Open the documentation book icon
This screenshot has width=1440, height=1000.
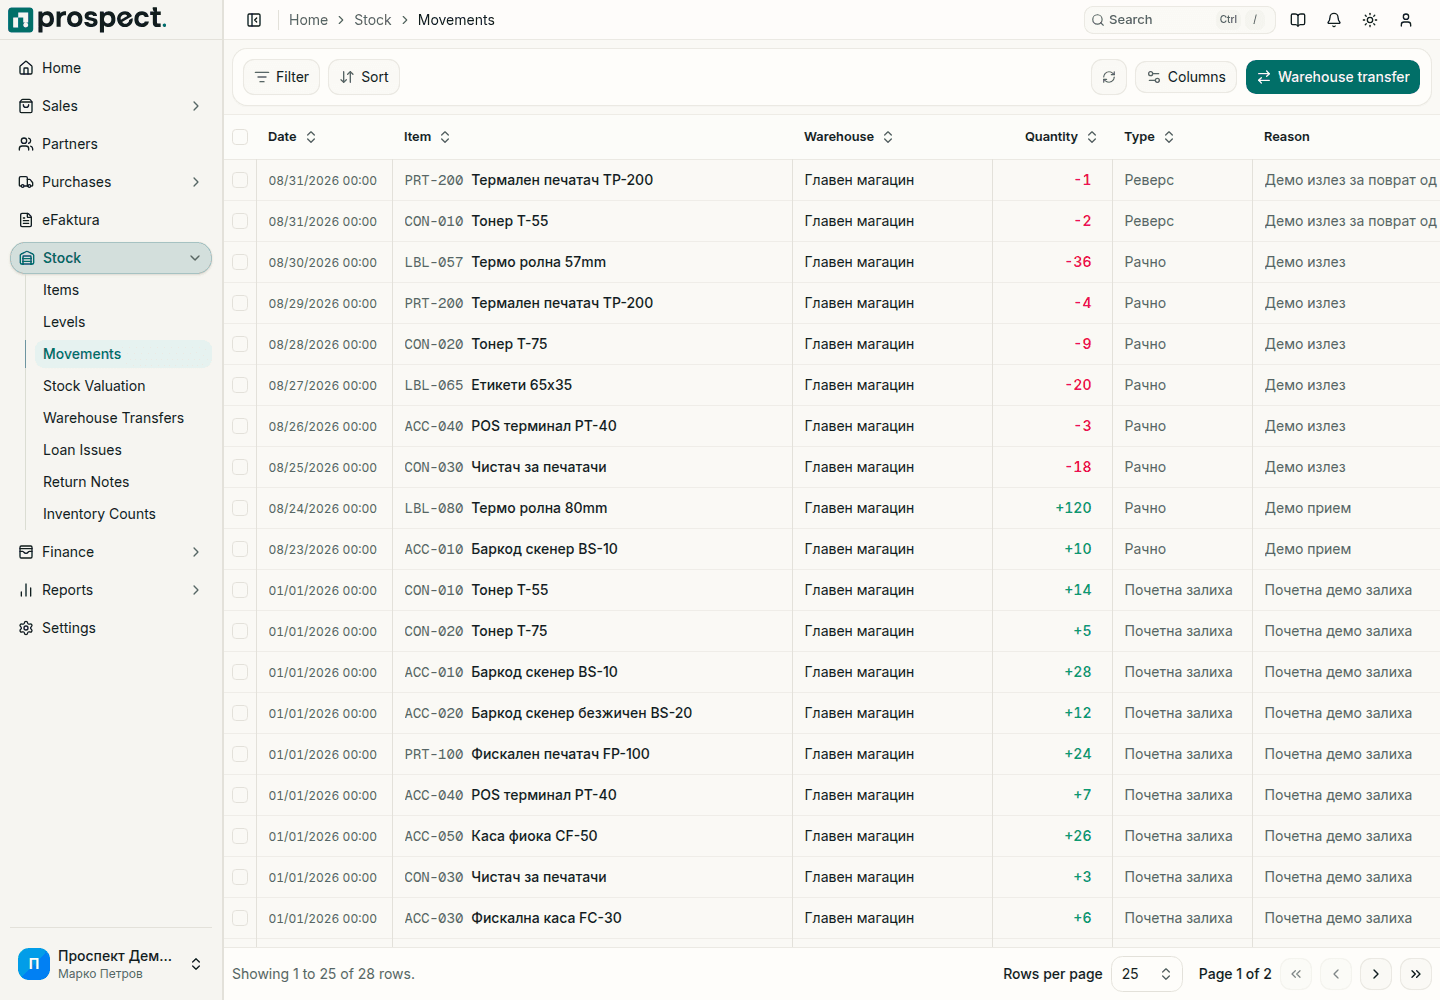[x=1298, y=20]
